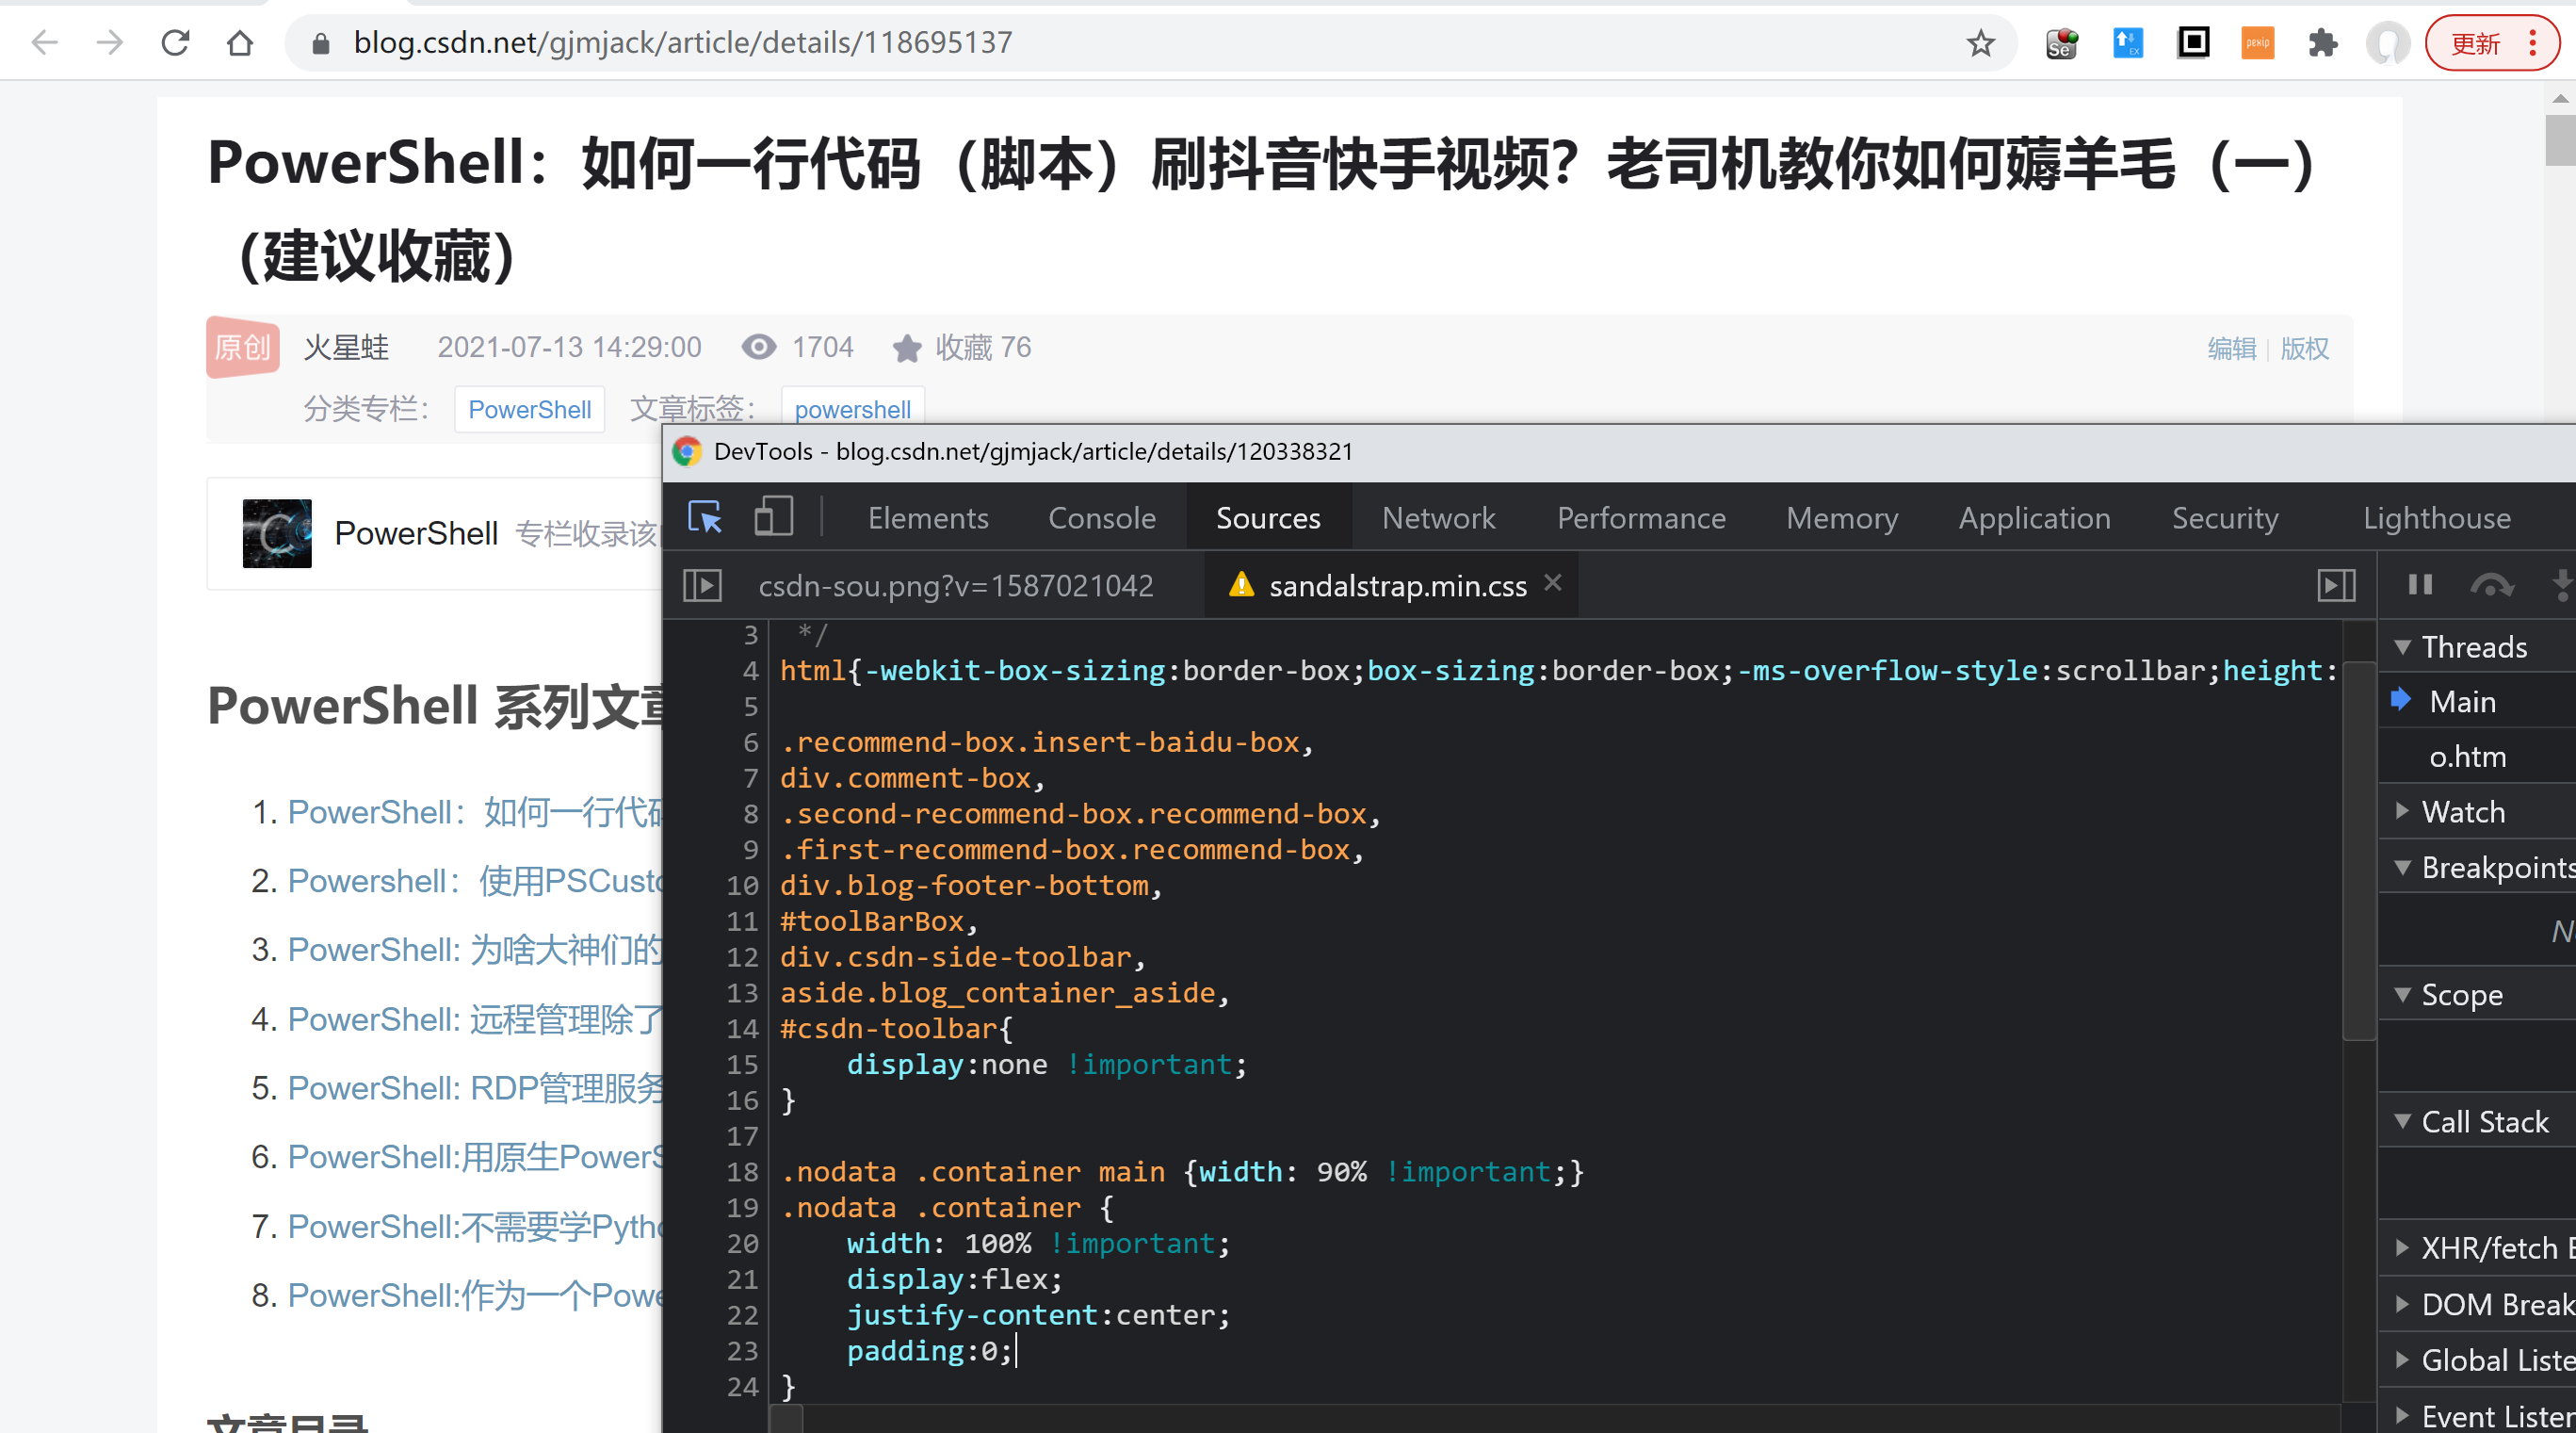Open the Performance tab
Screen dimensions: 2576x1433
click(x=1641, y=518)
